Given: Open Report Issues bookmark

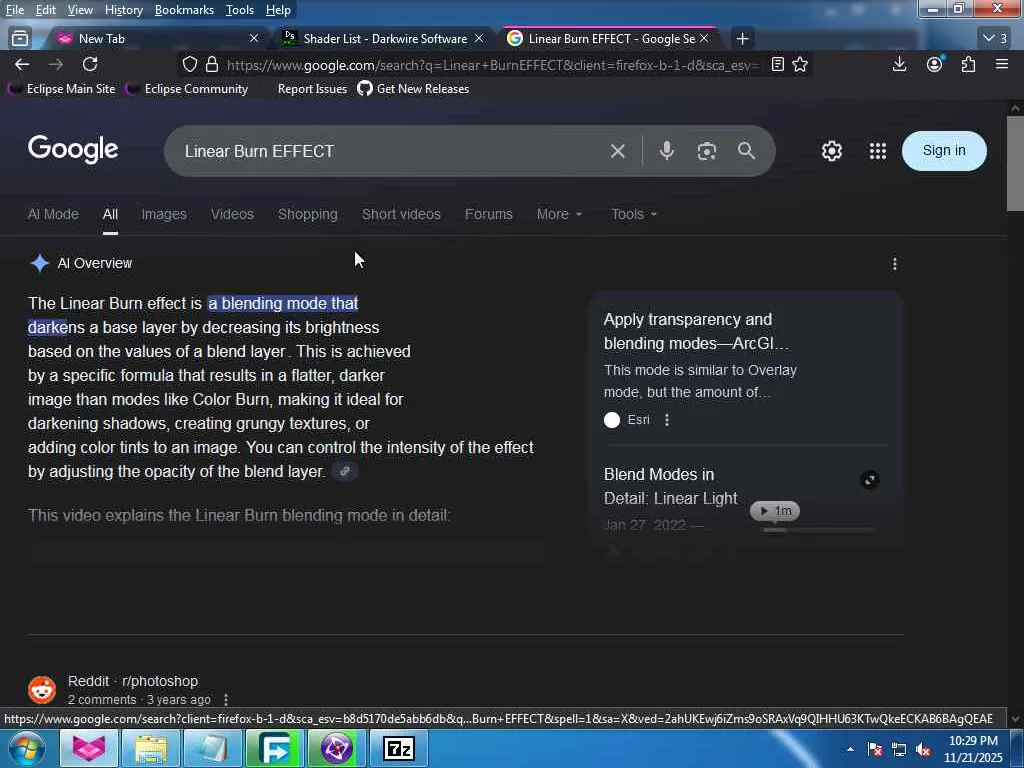Looking at the screenshot, I should 312,89.
